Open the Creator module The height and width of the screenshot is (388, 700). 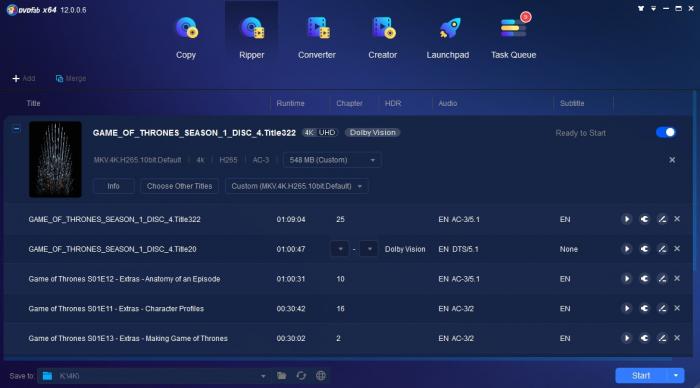(x=383, y=38)
